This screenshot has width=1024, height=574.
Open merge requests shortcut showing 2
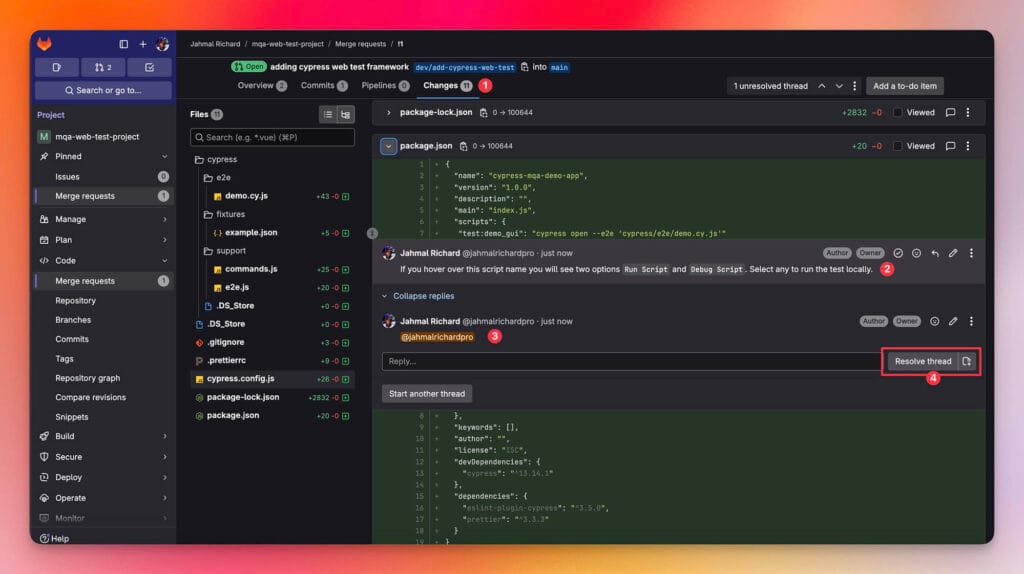pos(103,67)
